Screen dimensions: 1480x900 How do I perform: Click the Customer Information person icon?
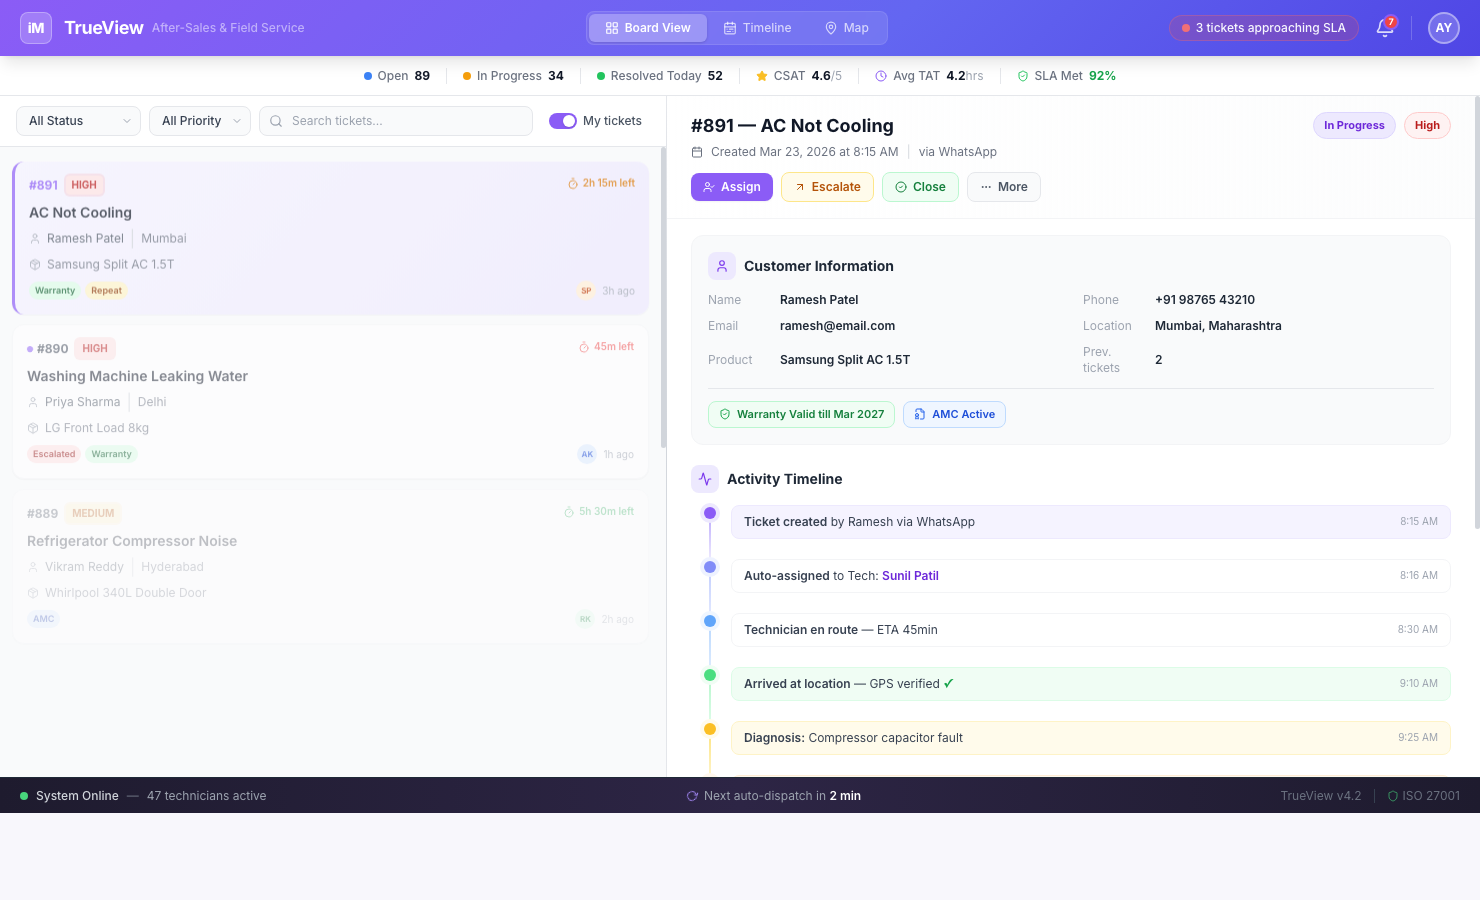(721, 265)
